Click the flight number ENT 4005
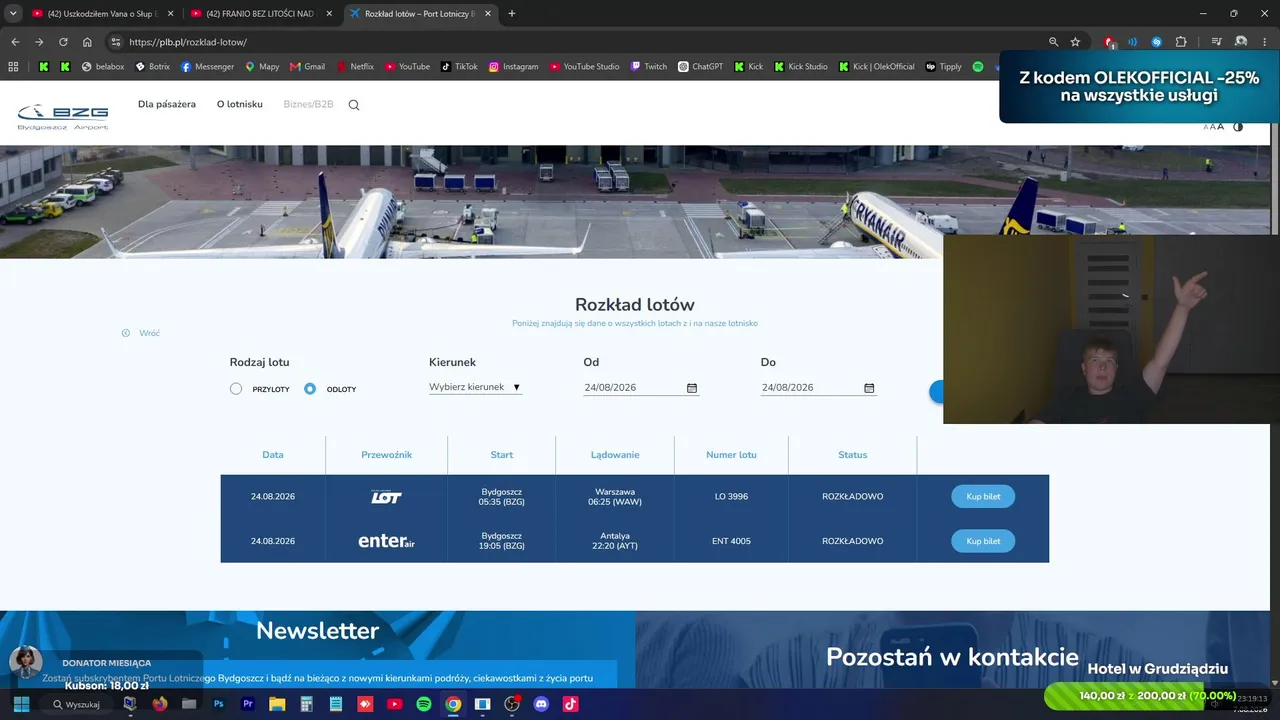Viewport: 1280px width, 720px height. (731, 541)
